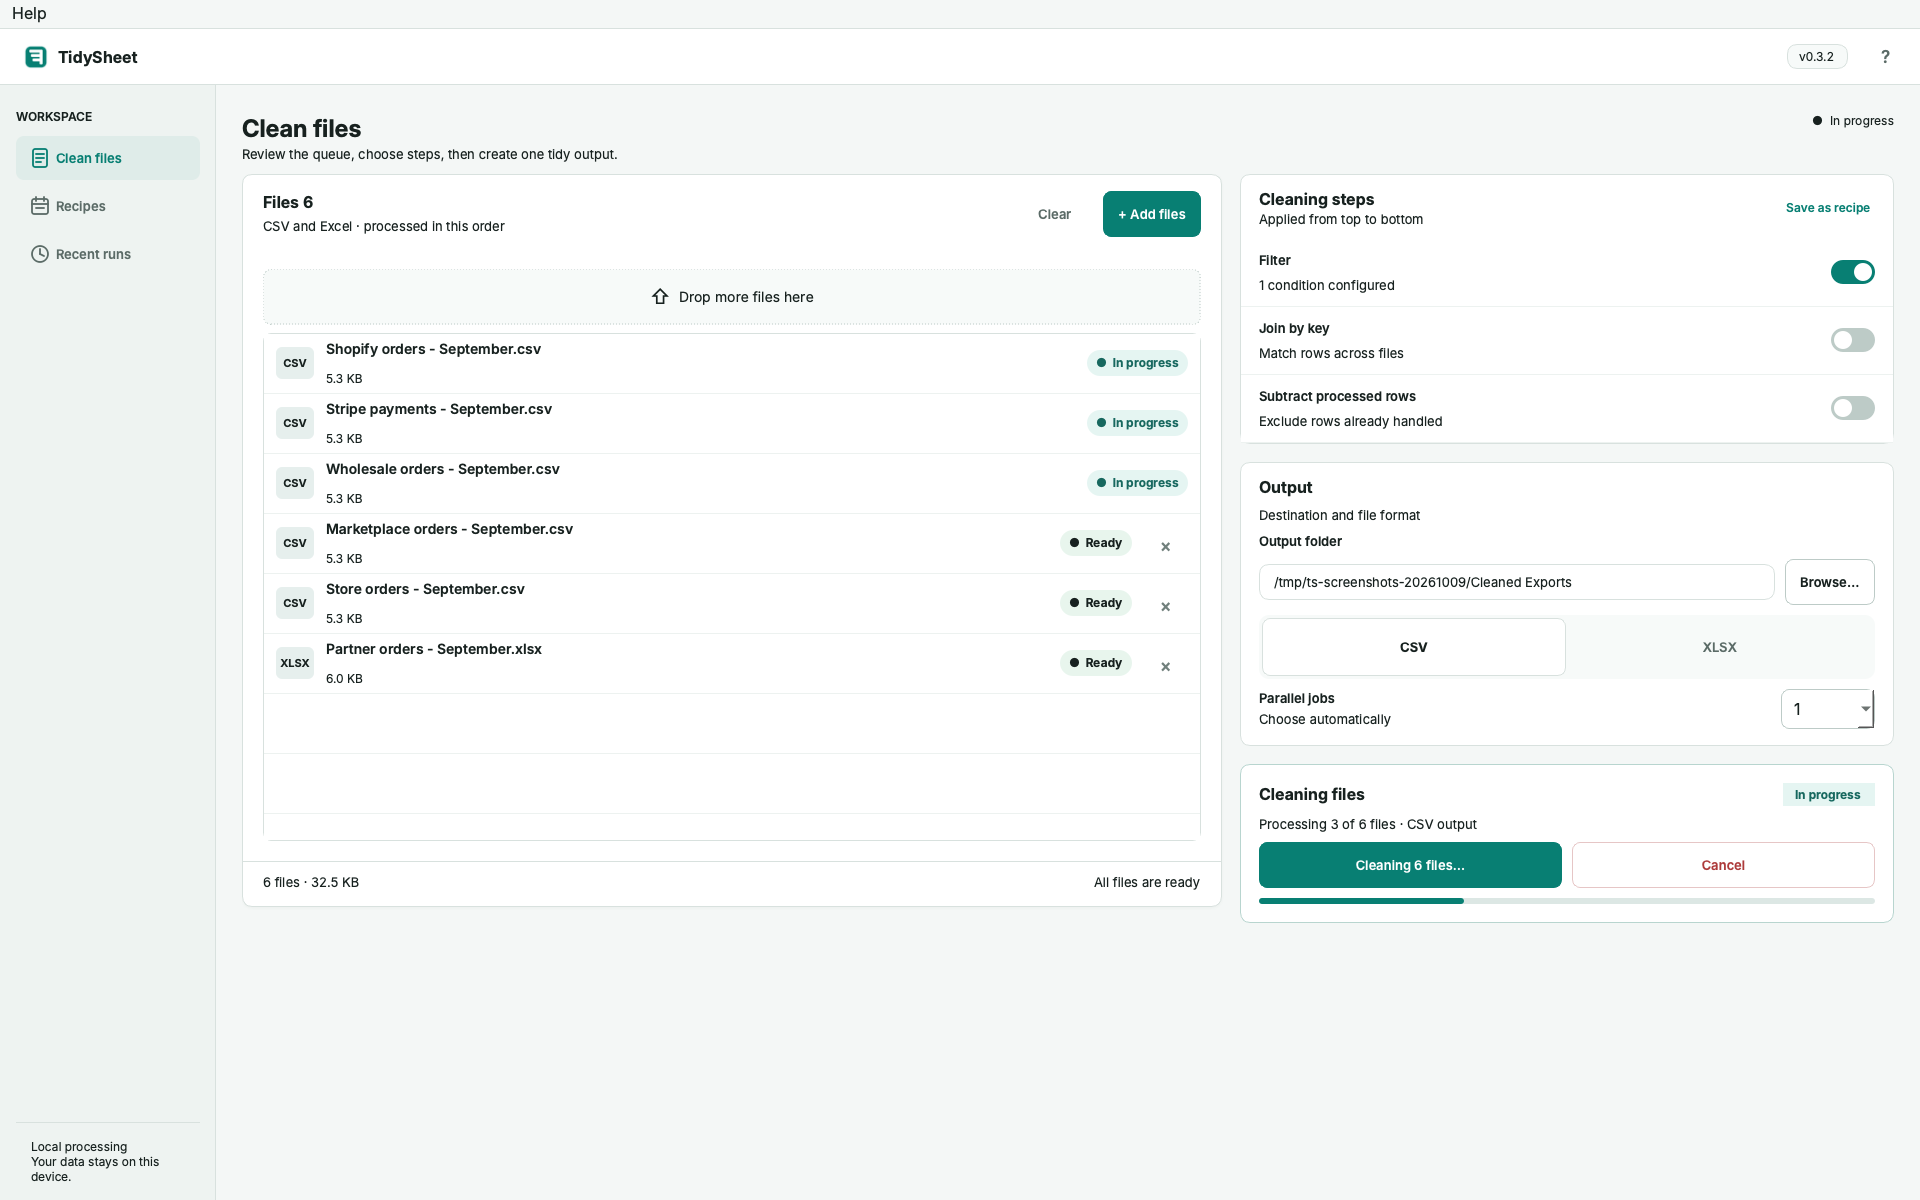Click the cleaning progress bar
This screenshot has width=1920, height=1200.
1566,901
